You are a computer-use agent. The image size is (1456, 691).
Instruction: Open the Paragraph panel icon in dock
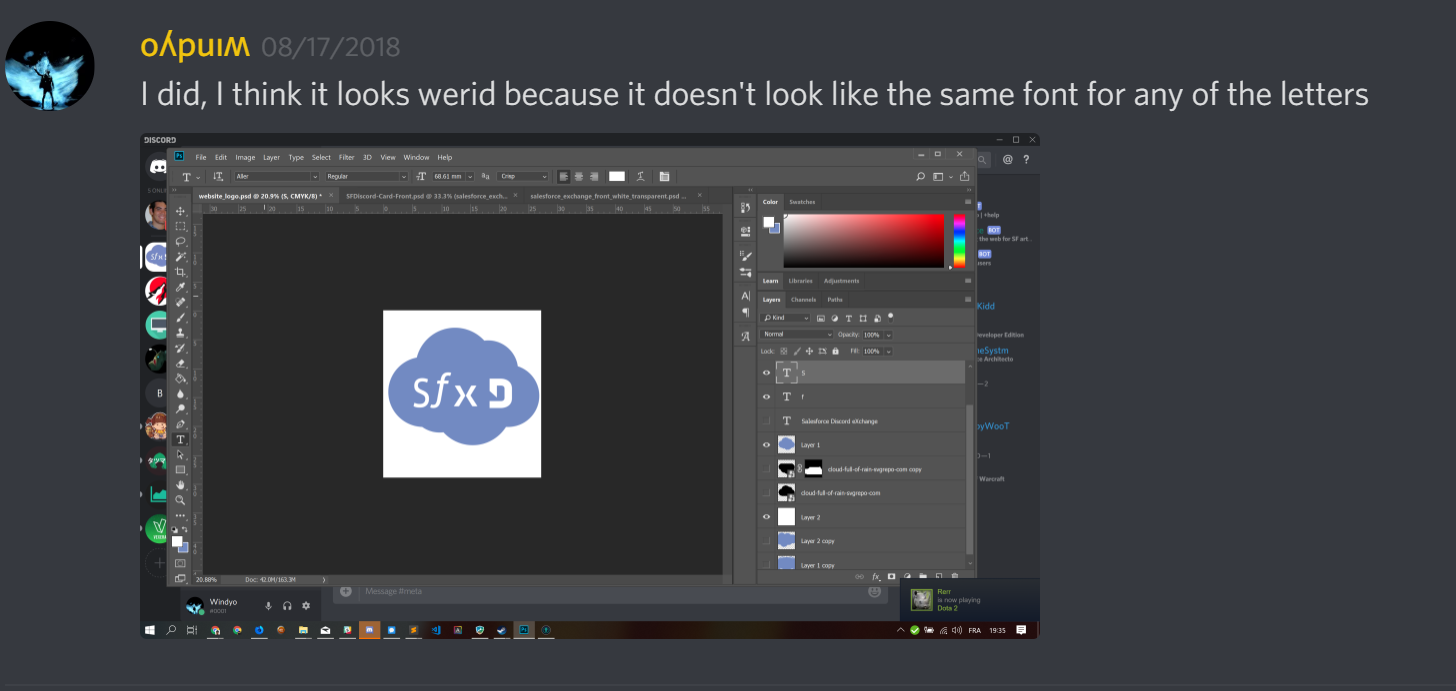pos(745,312)
